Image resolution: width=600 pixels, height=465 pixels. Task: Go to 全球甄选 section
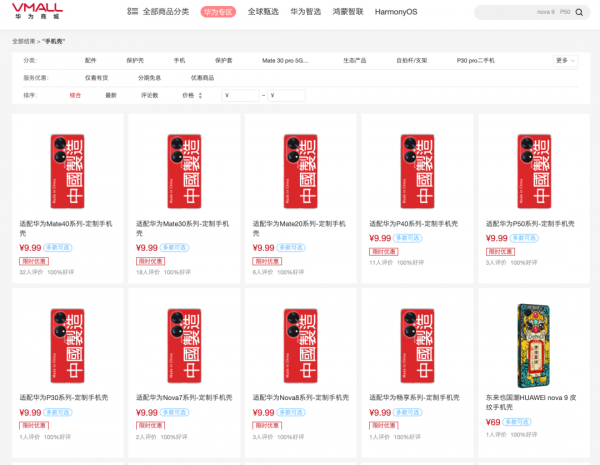point(263,11)
